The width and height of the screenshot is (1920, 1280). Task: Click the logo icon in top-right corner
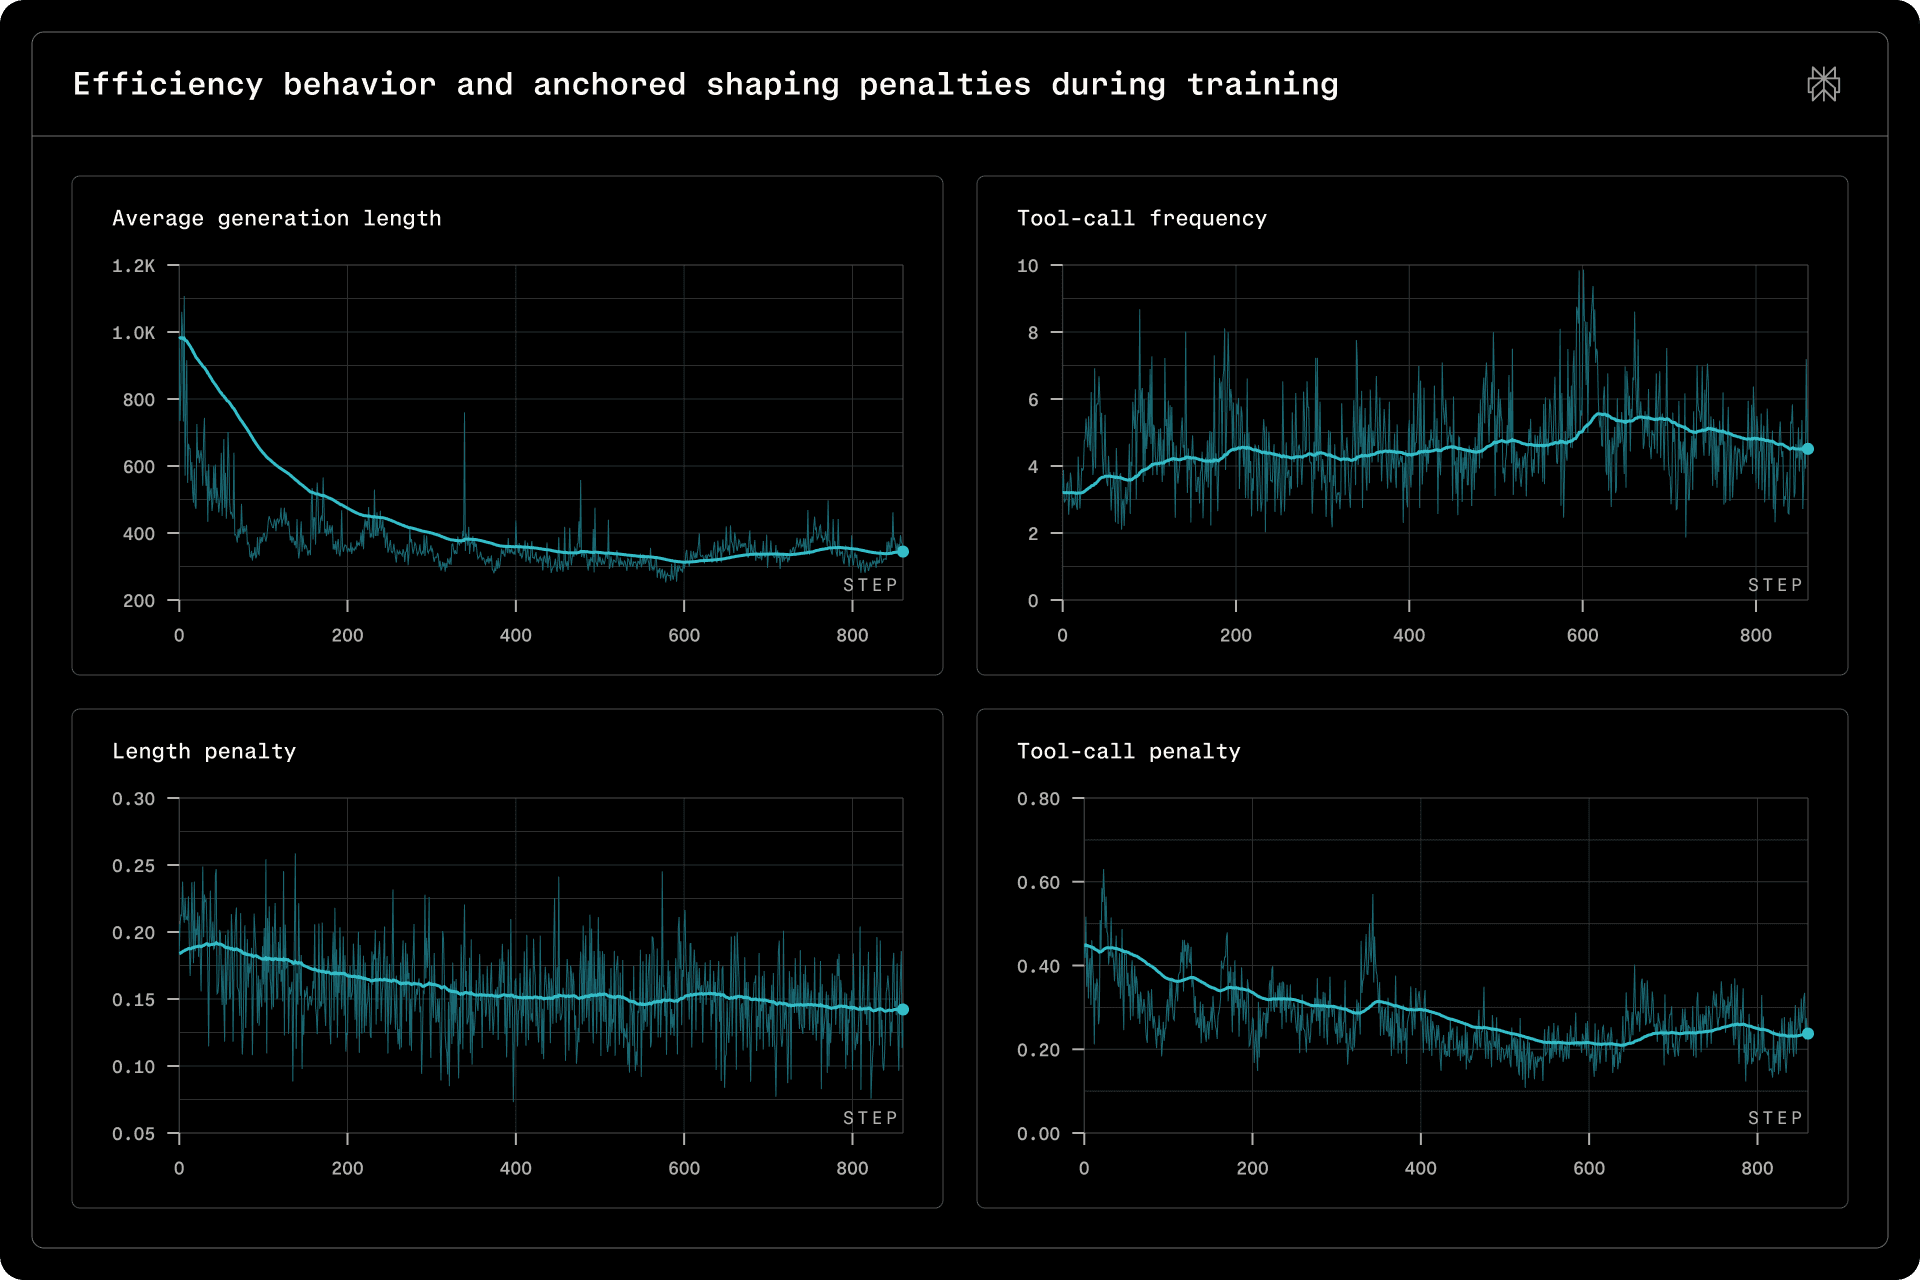[x=1823, y=84]
